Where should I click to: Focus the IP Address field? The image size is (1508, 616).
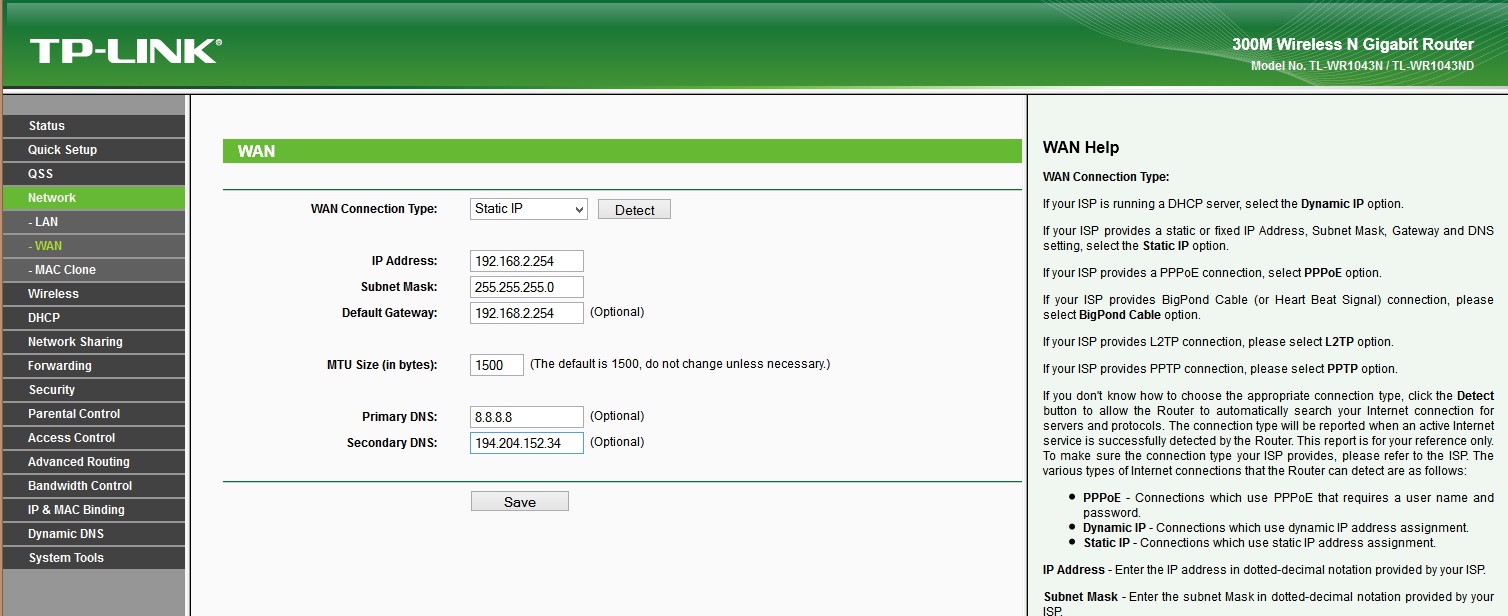527,261
